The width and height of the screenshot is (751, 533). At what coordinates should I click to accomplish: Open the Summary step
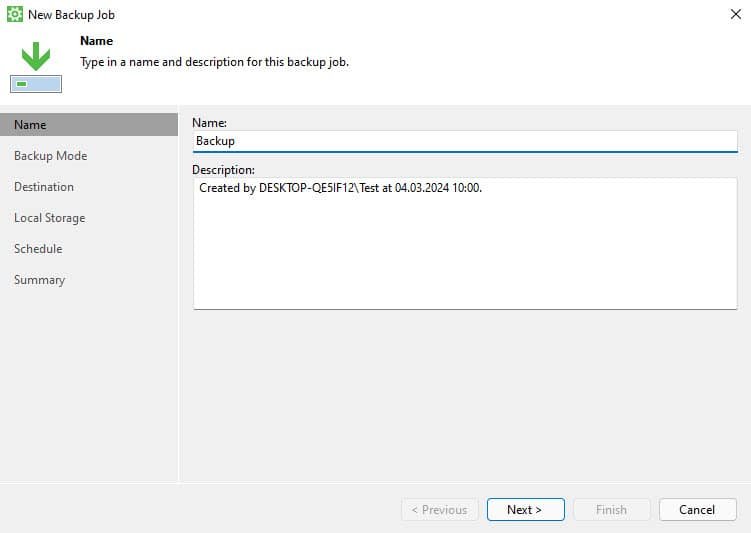pyautogui.click(x=39, y=280)
